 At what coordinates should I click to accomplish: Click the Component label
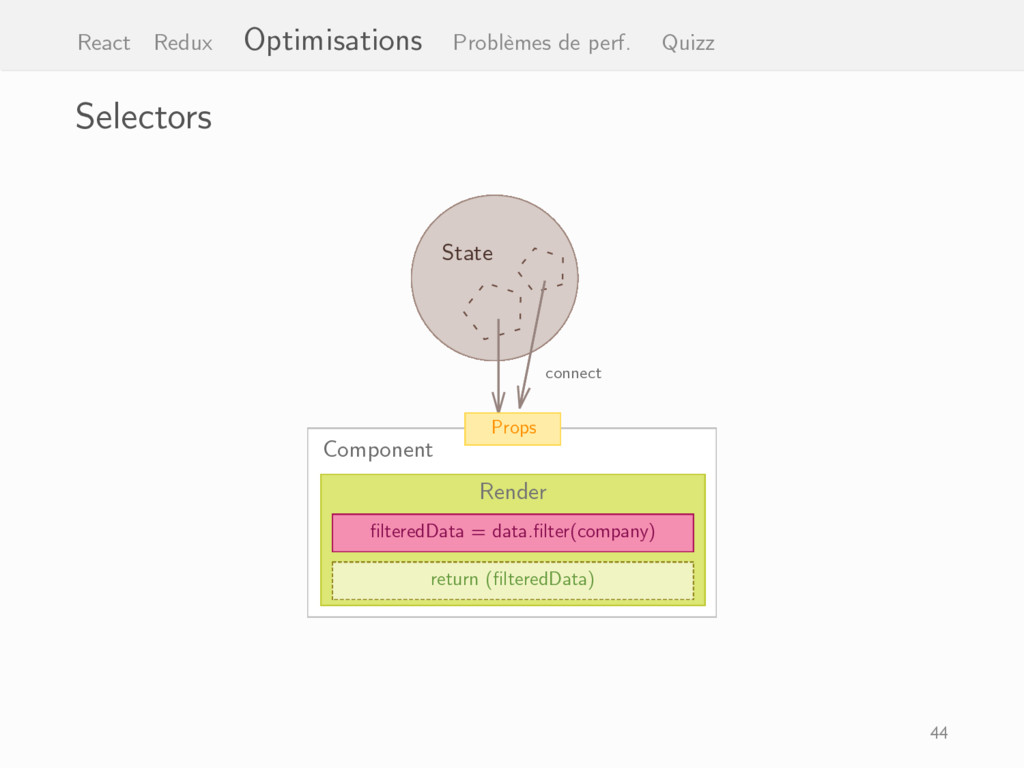378,450
